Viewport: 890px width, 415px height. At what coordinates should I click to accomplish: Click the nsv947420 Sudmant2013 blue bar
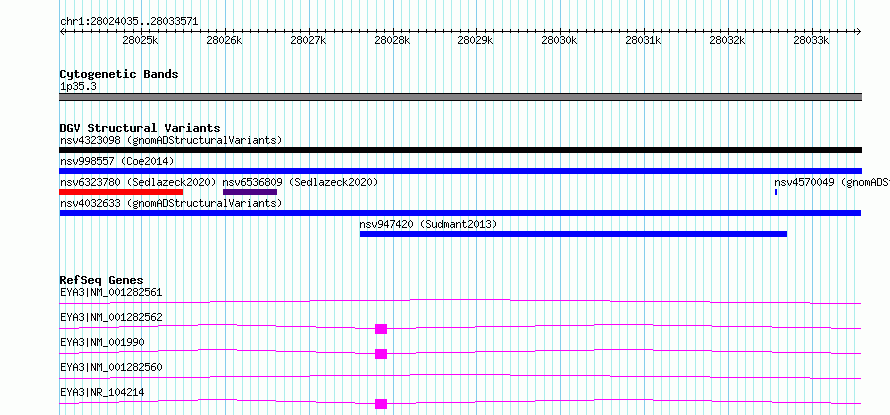(x=573, y=234)
